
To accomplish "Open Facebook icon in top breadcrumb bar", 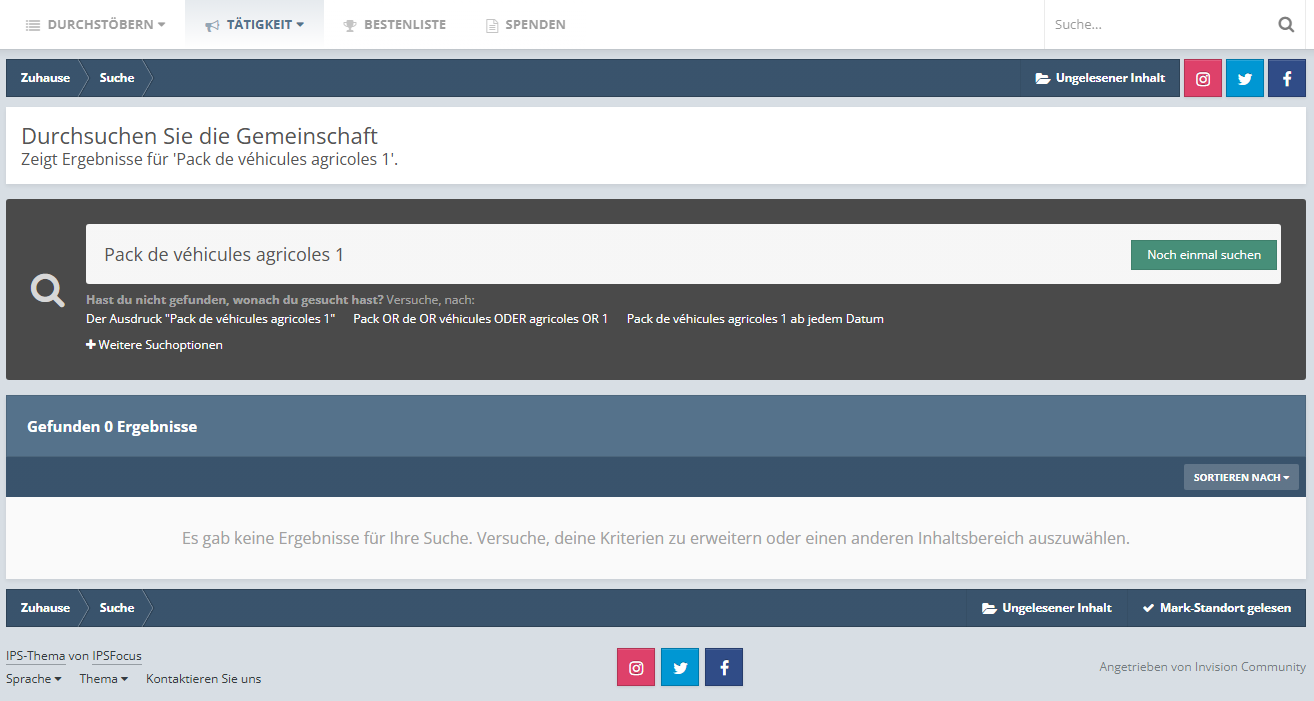I will pyautogui.click(x=1287, y=78).
